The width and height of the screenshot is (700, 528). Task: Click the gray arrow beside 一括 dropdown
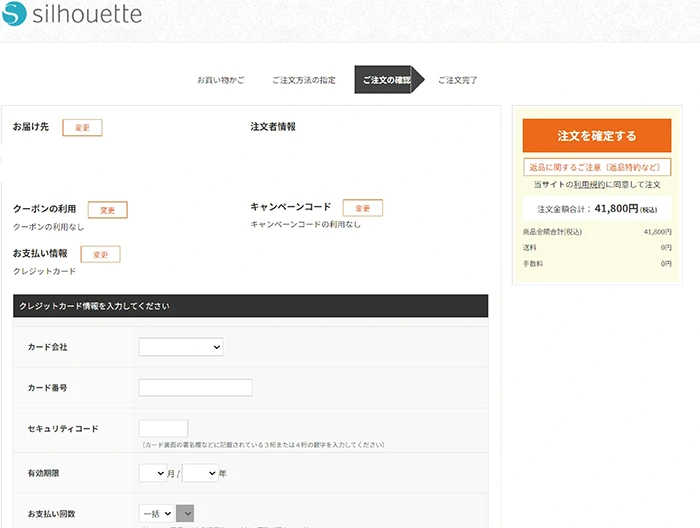[185, 514]
